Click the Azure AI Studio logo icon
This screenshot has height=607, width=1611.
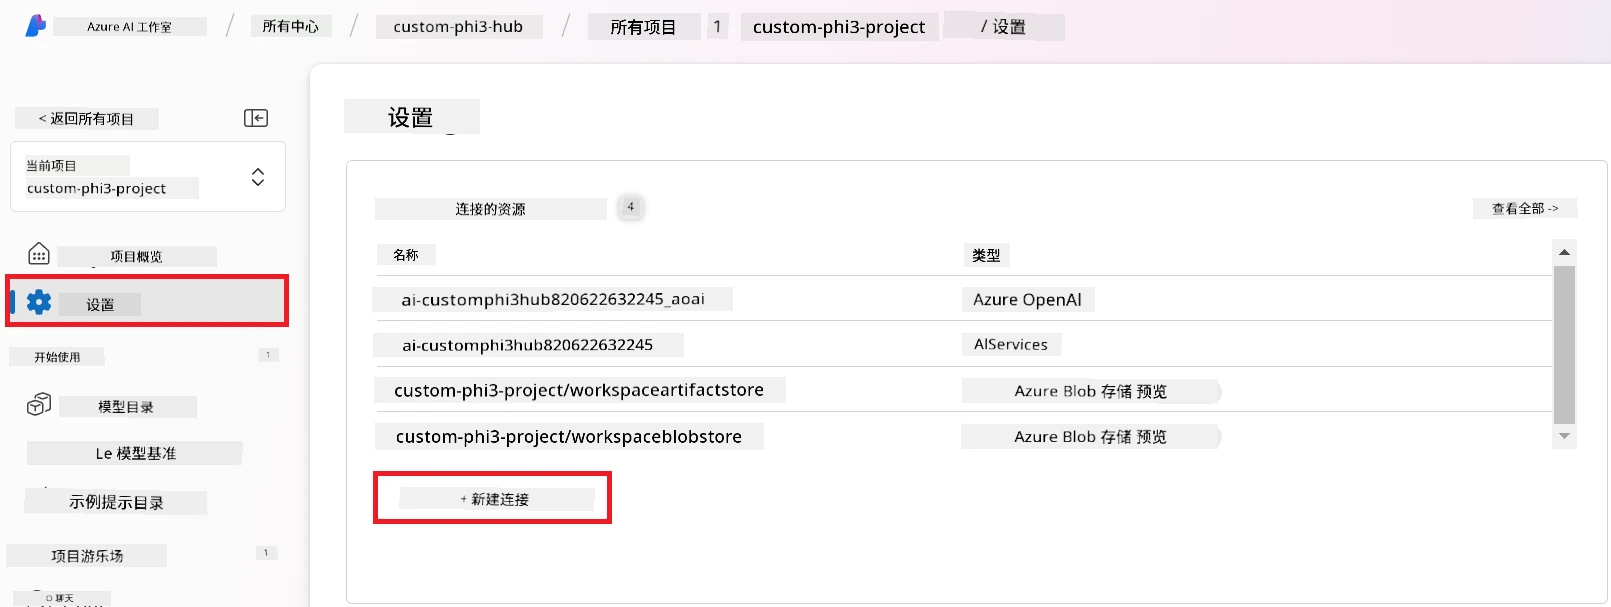pyautogui.click(x=35, y=26)
